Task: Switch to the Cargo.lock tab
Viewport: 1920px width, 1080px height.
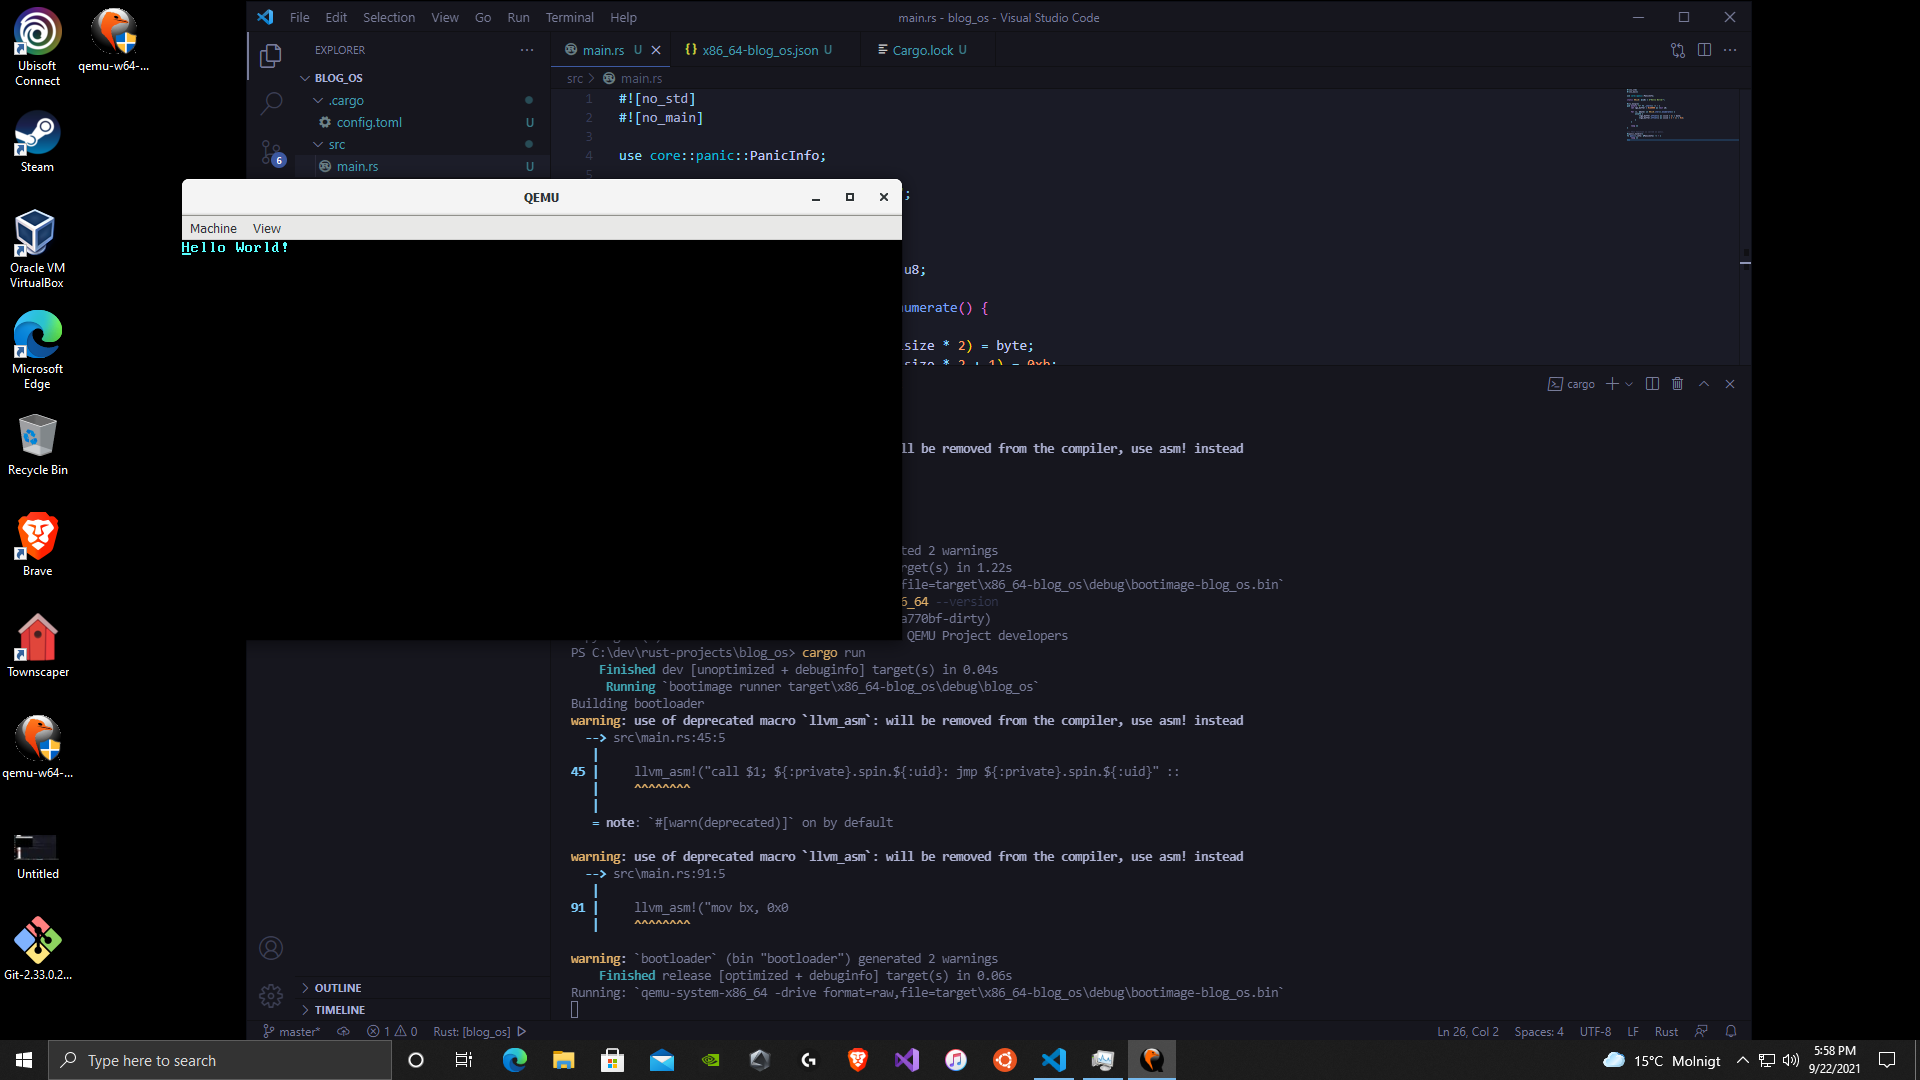Action: pyautogui.click(x=921, y=50)
